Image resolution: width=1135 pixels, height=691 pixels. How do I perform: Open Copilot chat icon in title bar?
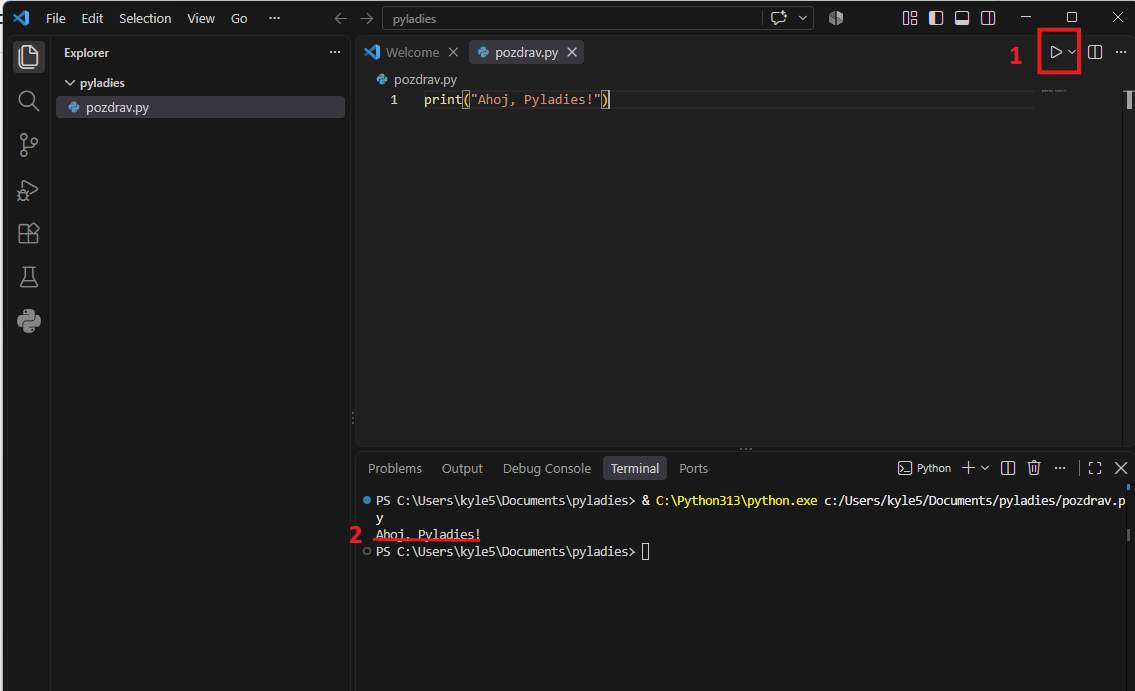tap(779, 18)
